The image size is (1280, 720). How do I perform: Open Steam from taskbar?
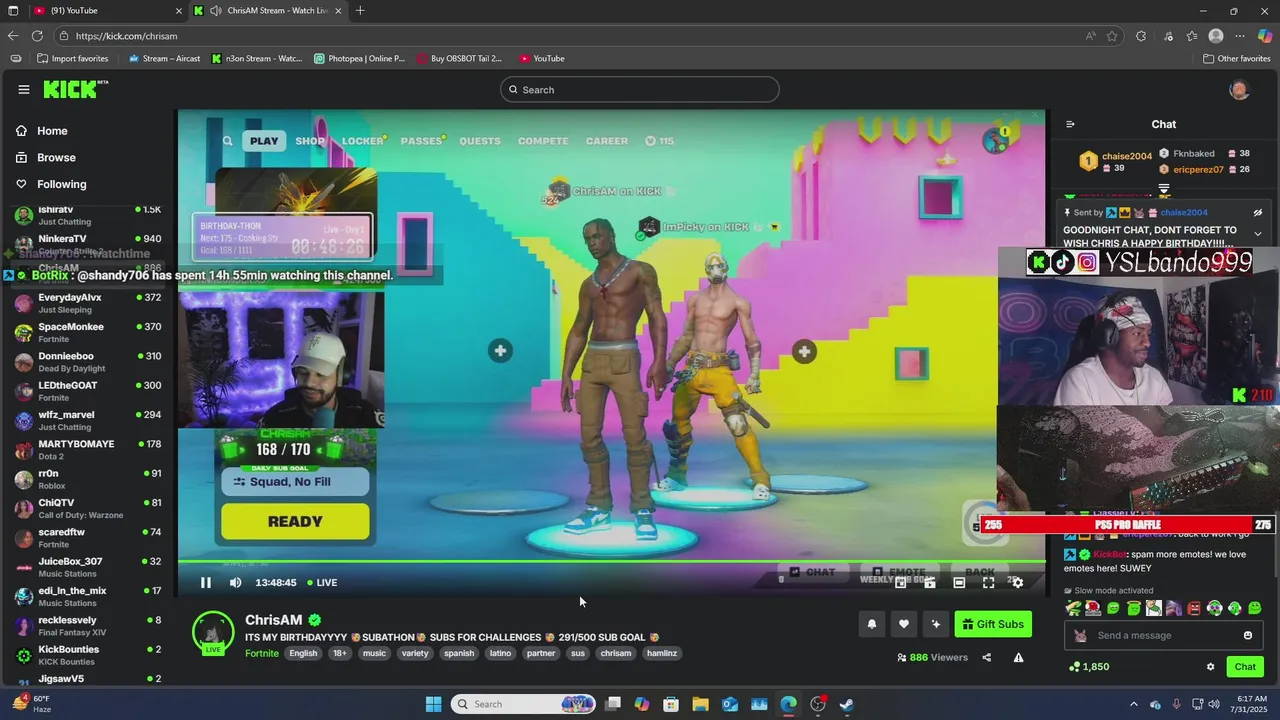(x=846, y=704)
